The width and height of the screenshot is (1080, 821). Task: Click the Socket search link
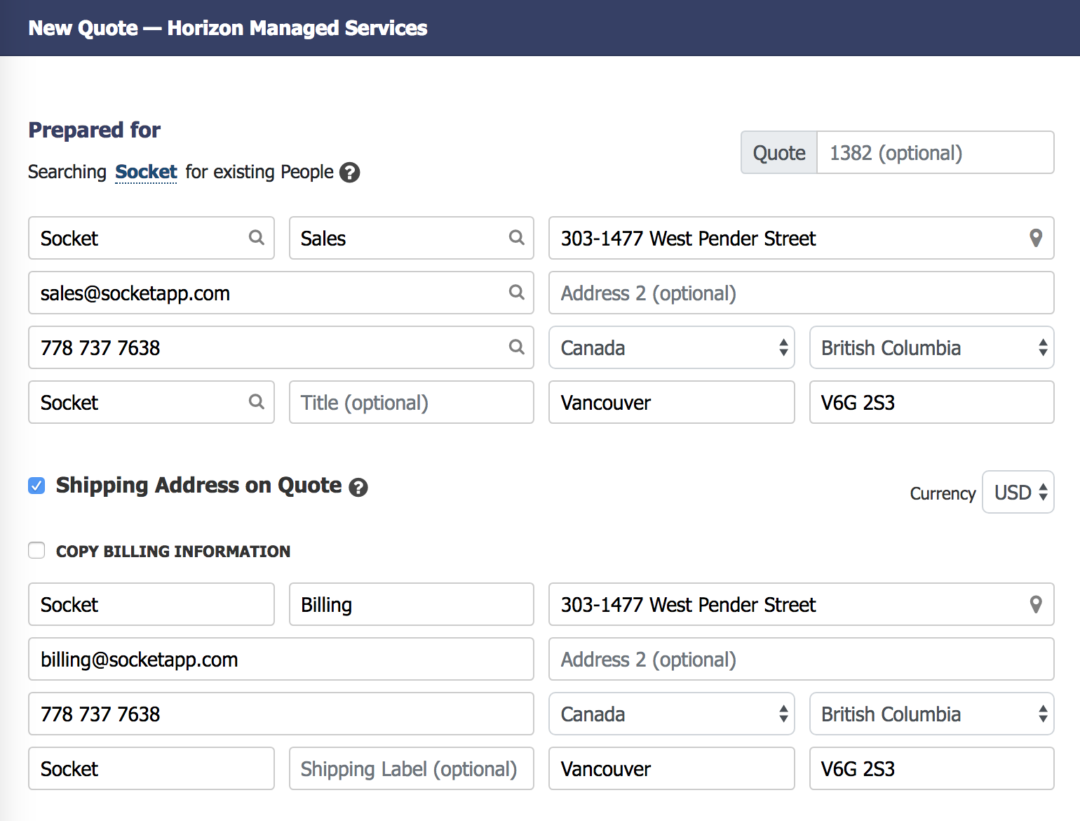click(x=146, y=172)
